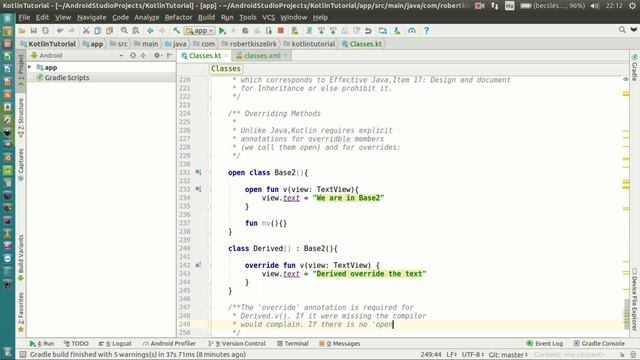
Task: Toggle Device File Explorer panel
Action: 634,299
